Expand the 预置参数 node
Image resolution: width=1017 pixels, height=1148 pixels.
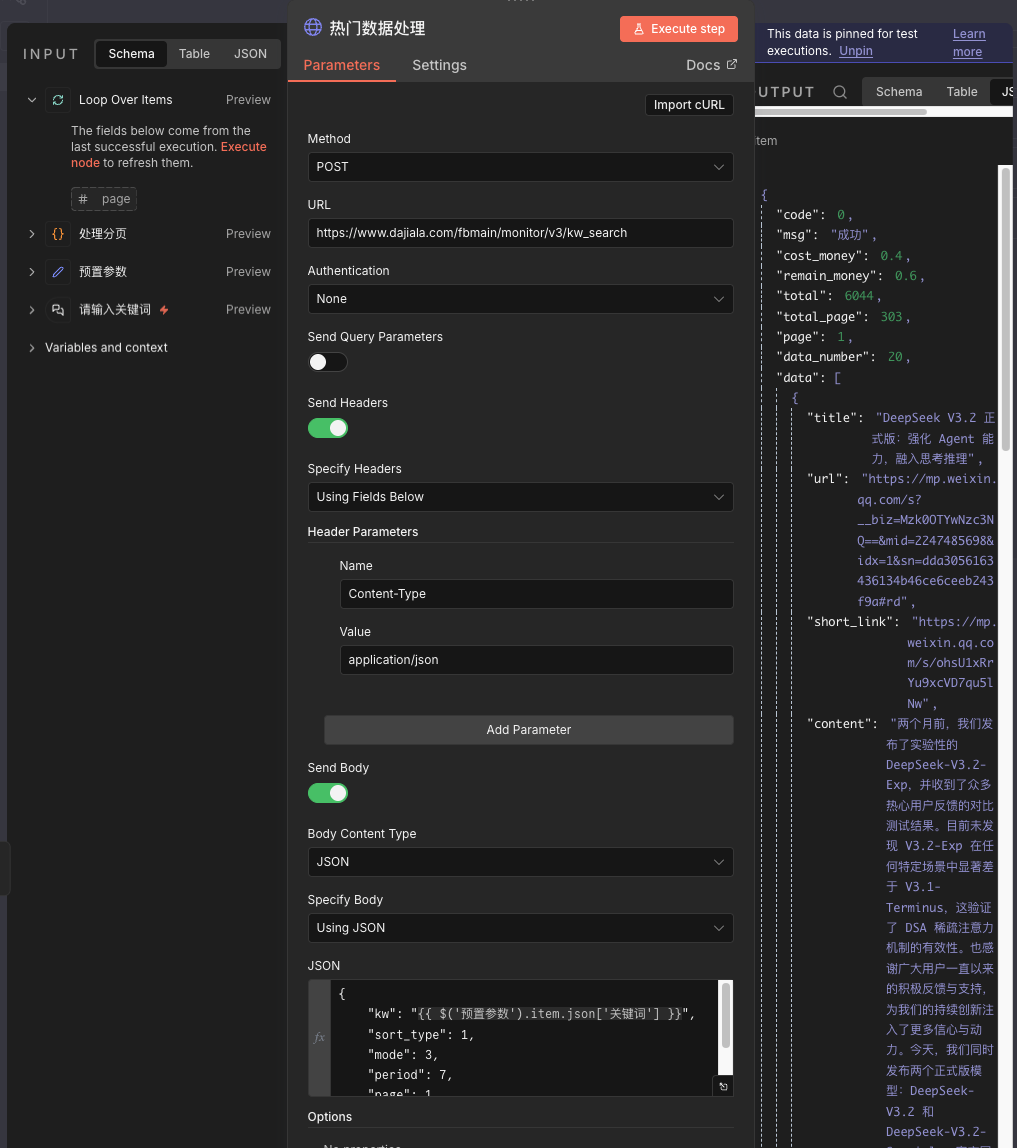(x=31, y=272)
